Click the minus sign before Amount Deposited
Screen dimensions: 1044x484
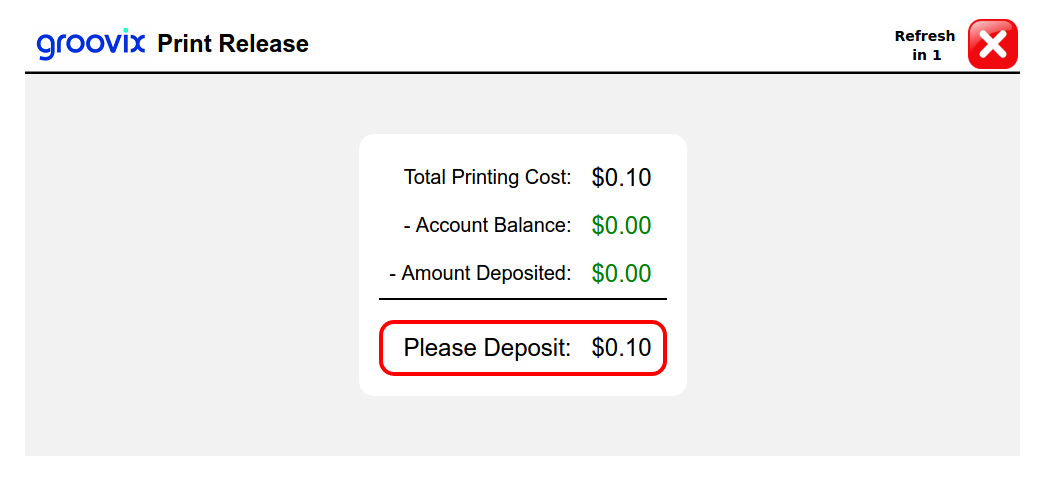pos(393,274)
